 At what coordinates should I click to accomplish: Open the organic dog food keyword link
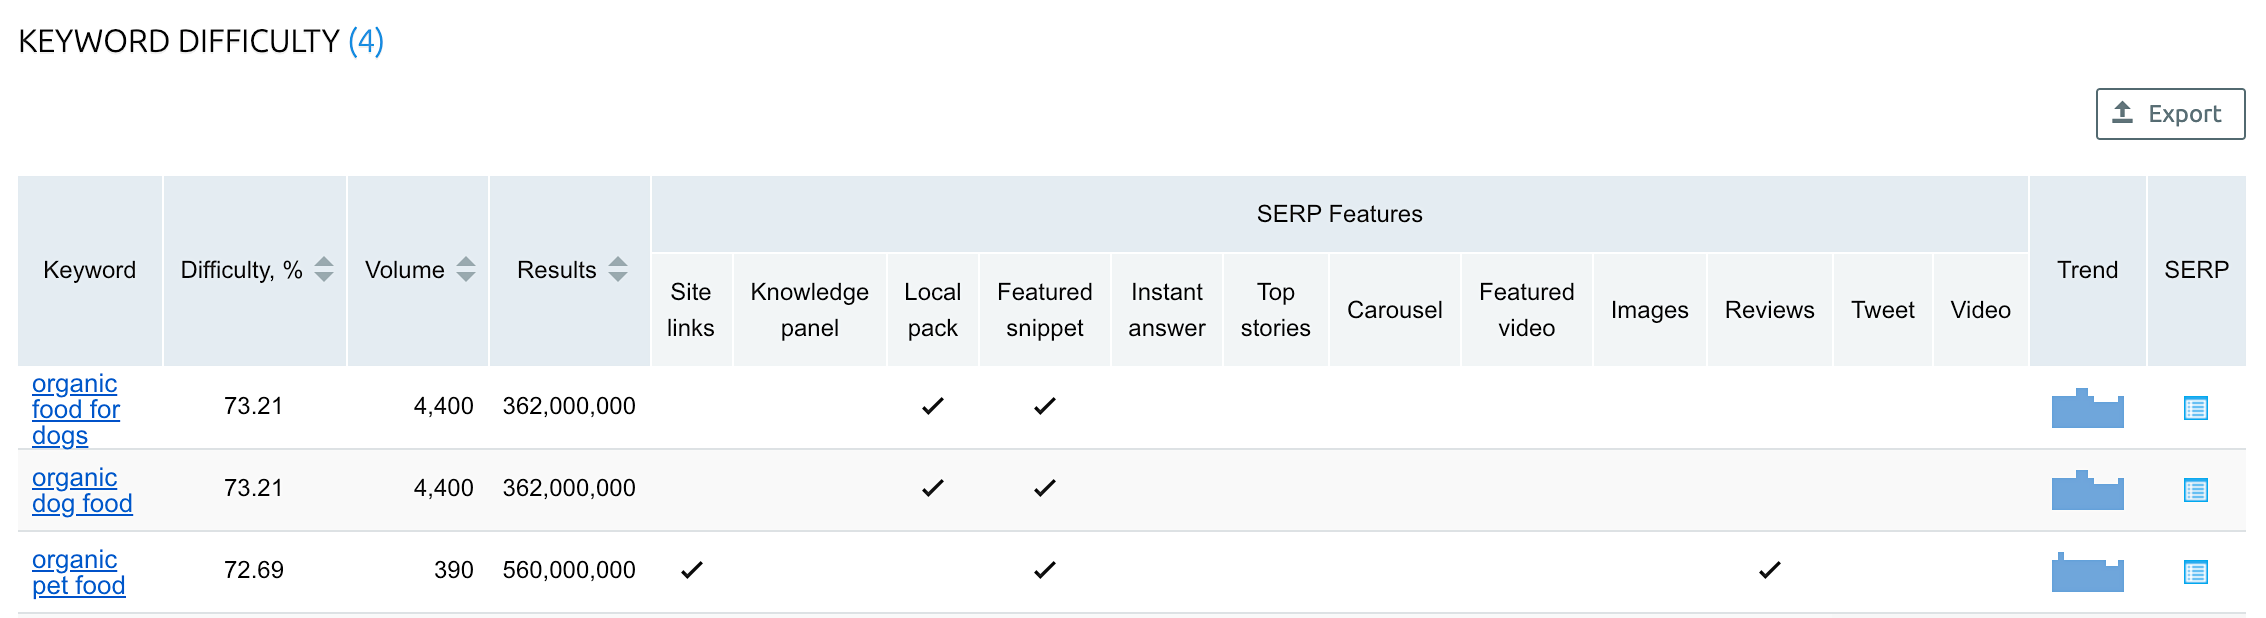81,490
